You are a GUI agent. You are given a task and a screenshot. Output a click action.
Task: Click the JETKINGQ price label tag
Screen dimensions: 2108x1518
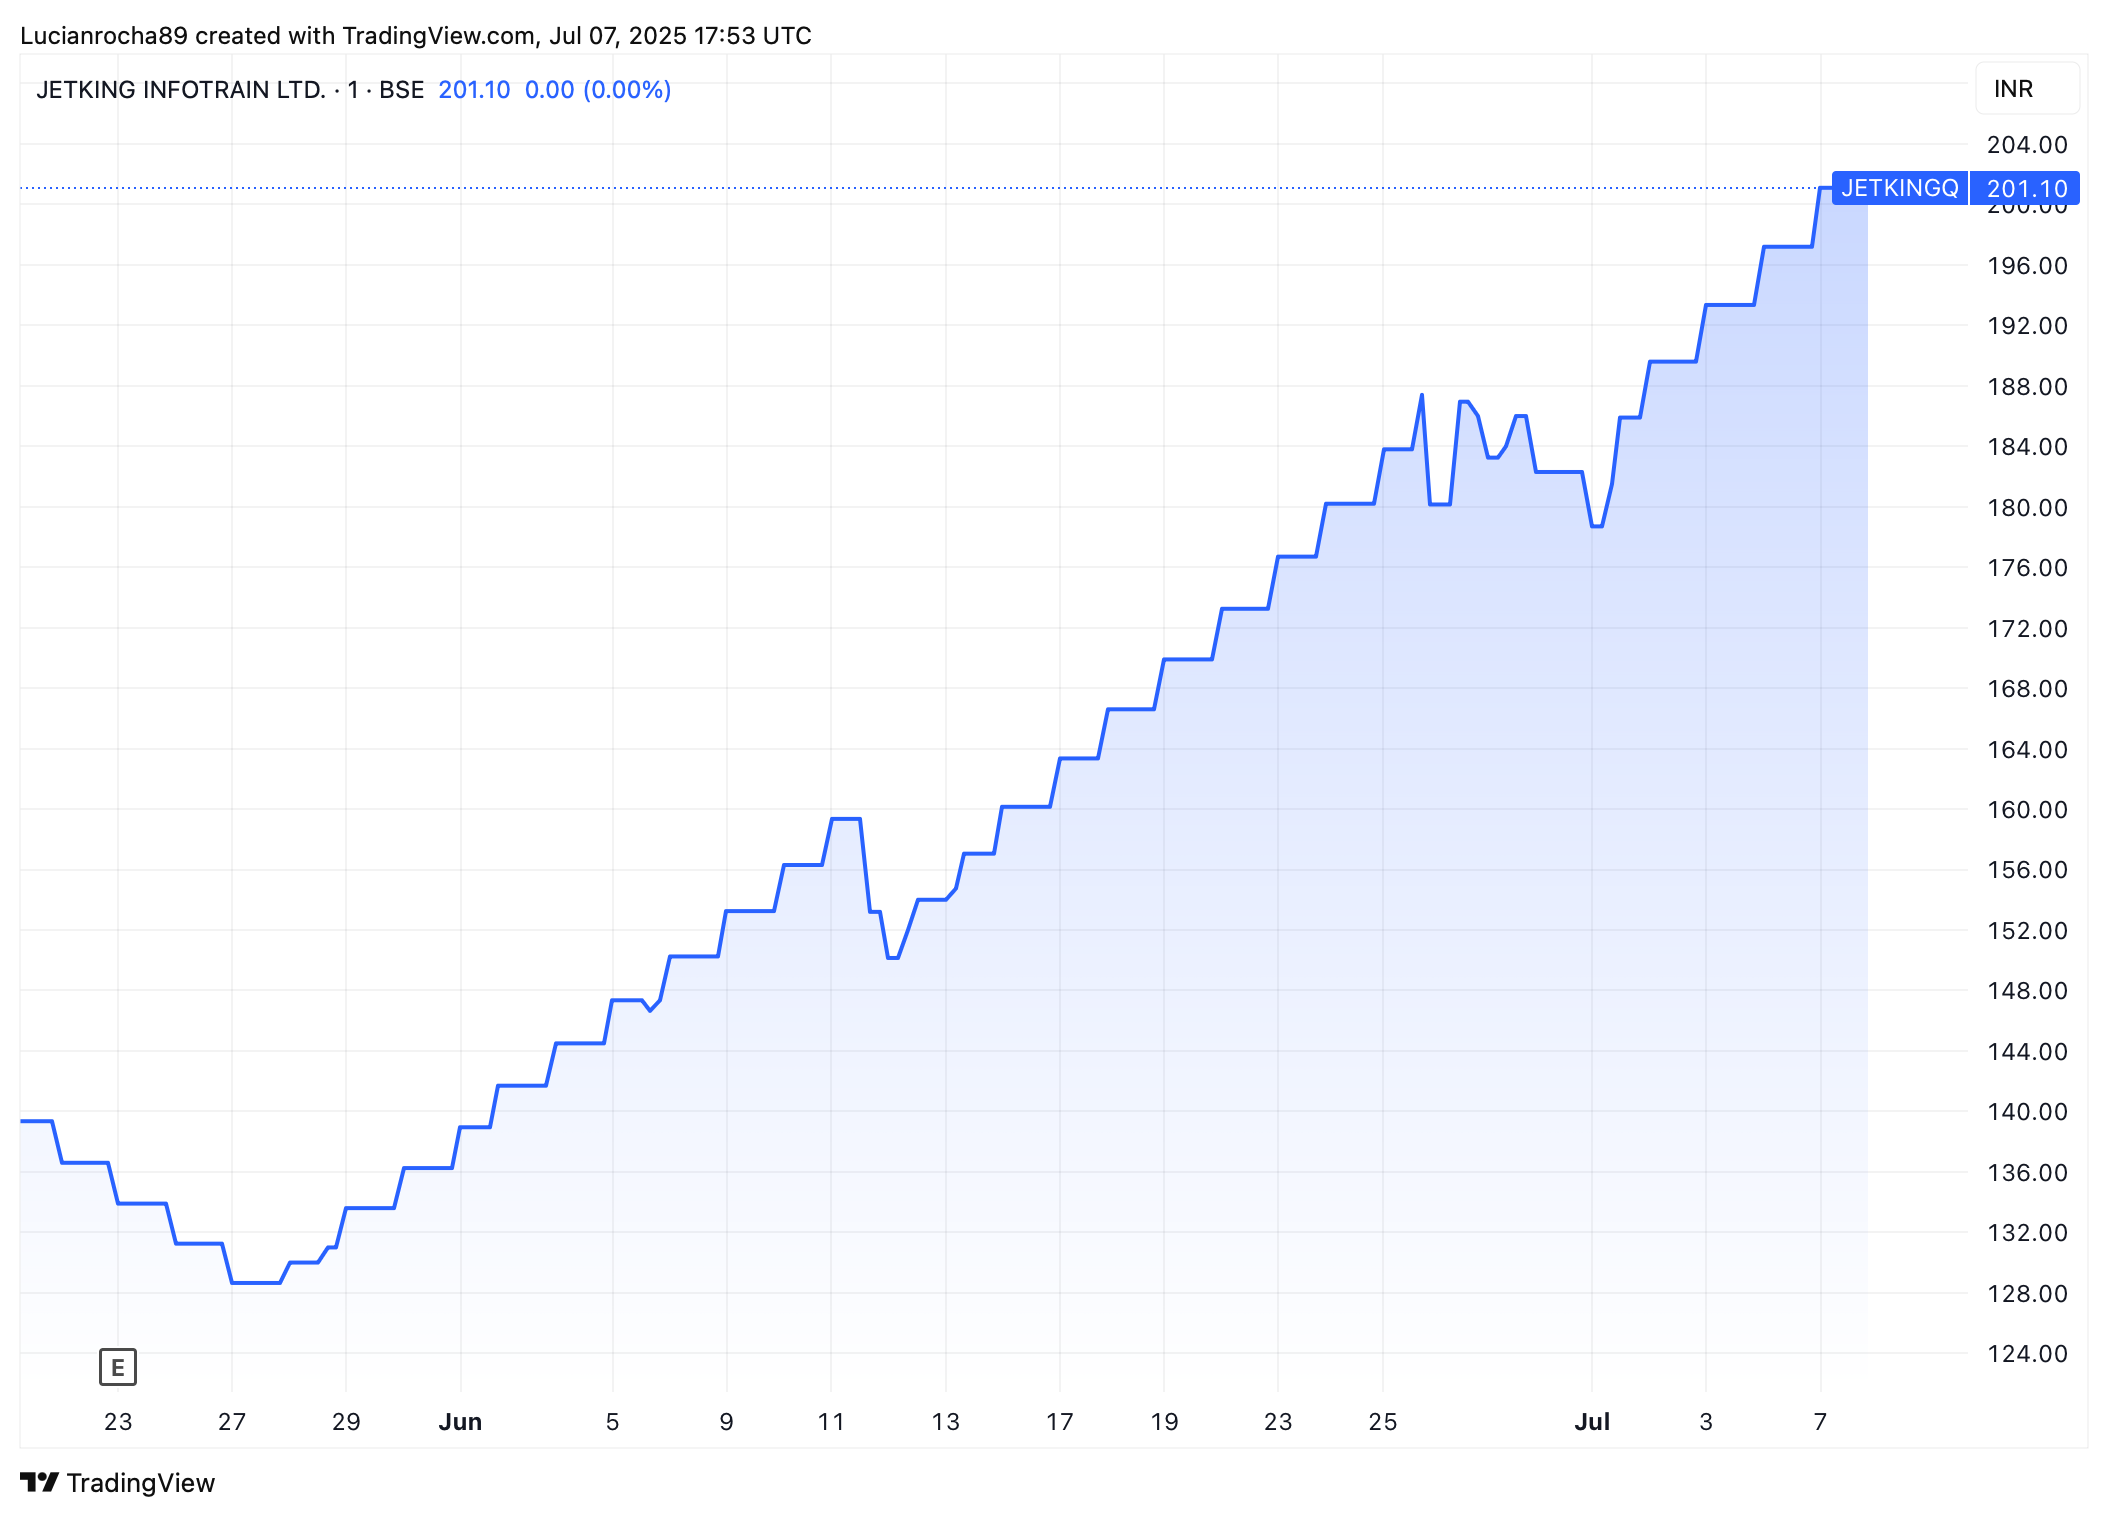pos(1899,188)
